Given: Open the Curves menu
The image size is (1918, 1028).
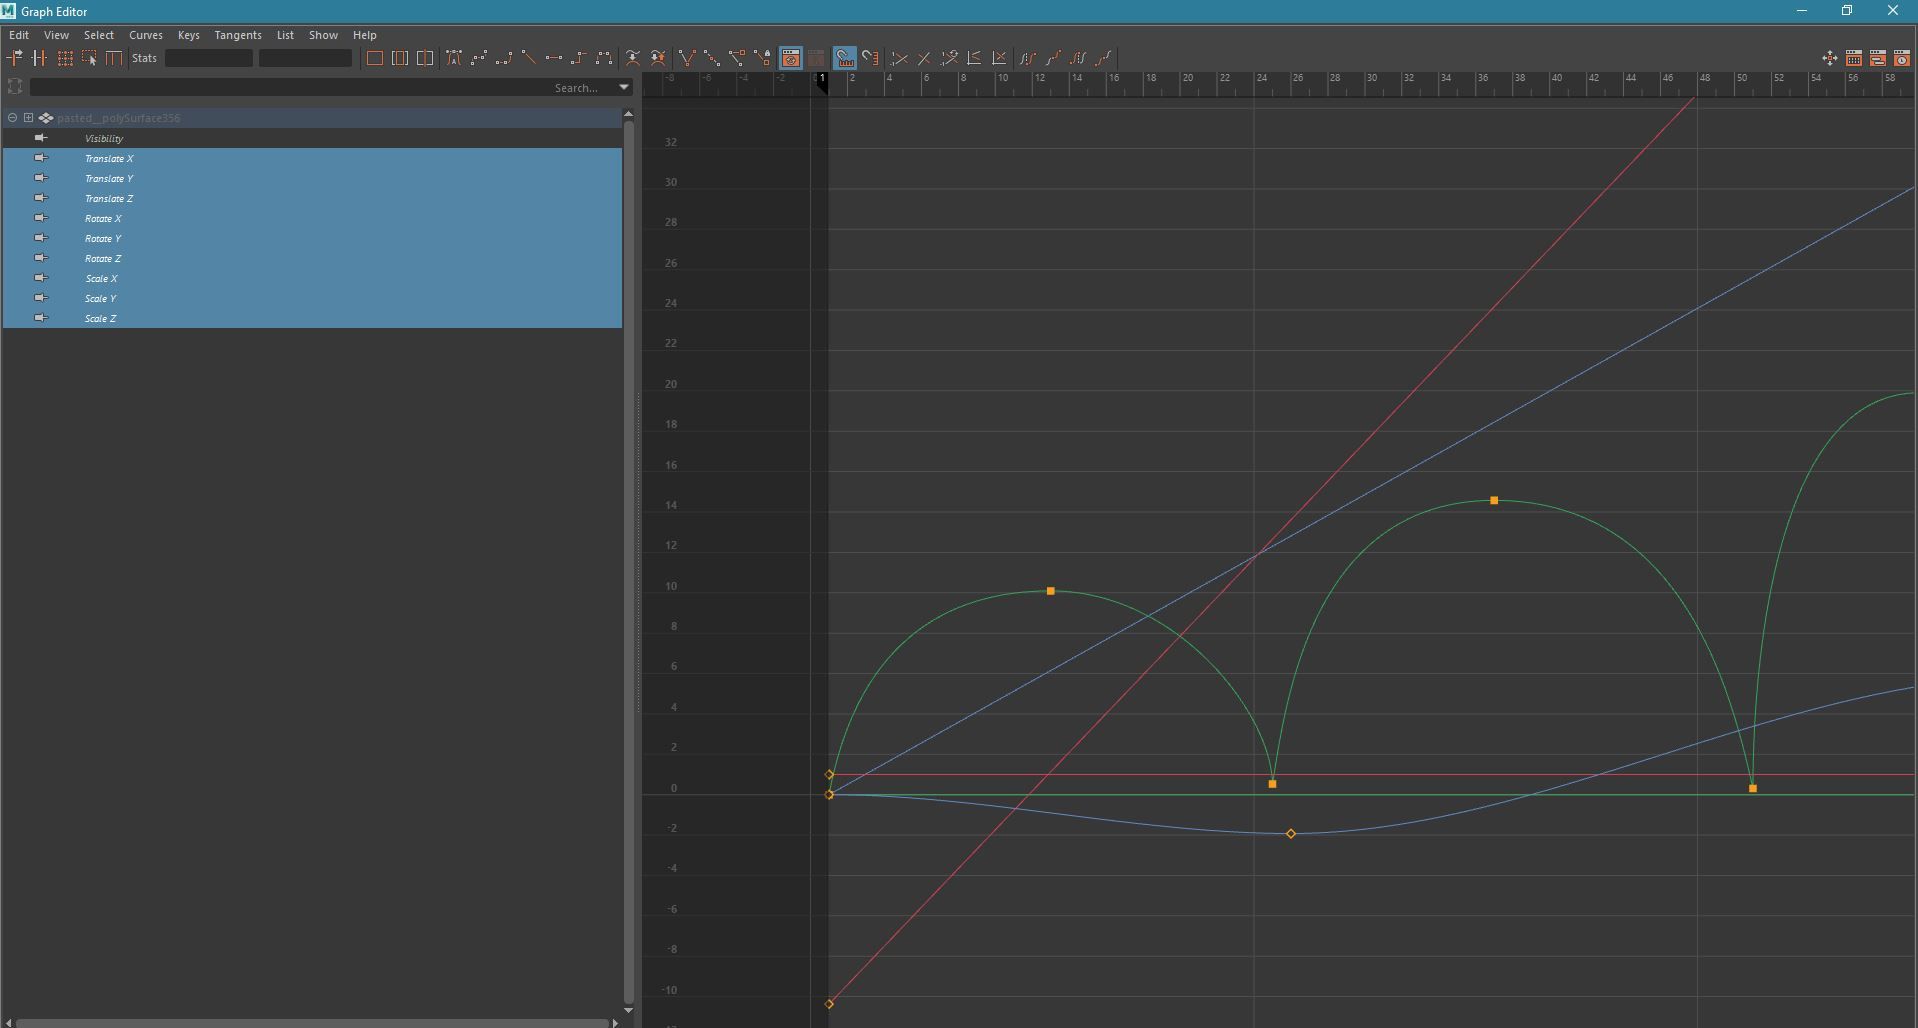Looking at the screenshot, I should click(x=145, y=35).
